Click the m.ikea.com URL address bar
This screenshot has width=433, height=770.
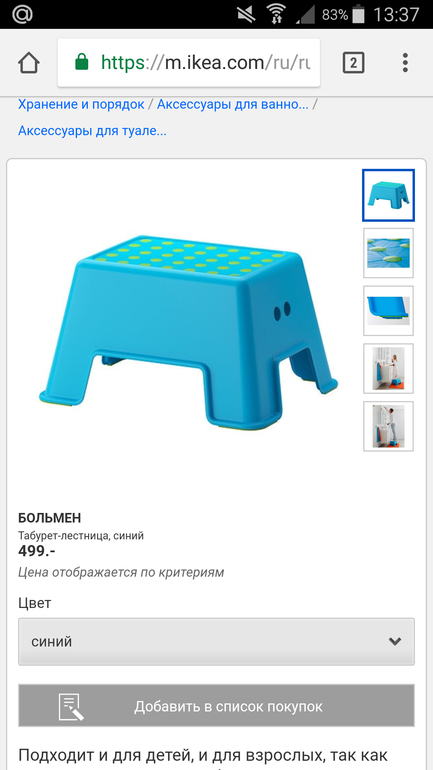pyautogui.click(x=189, y=63)
